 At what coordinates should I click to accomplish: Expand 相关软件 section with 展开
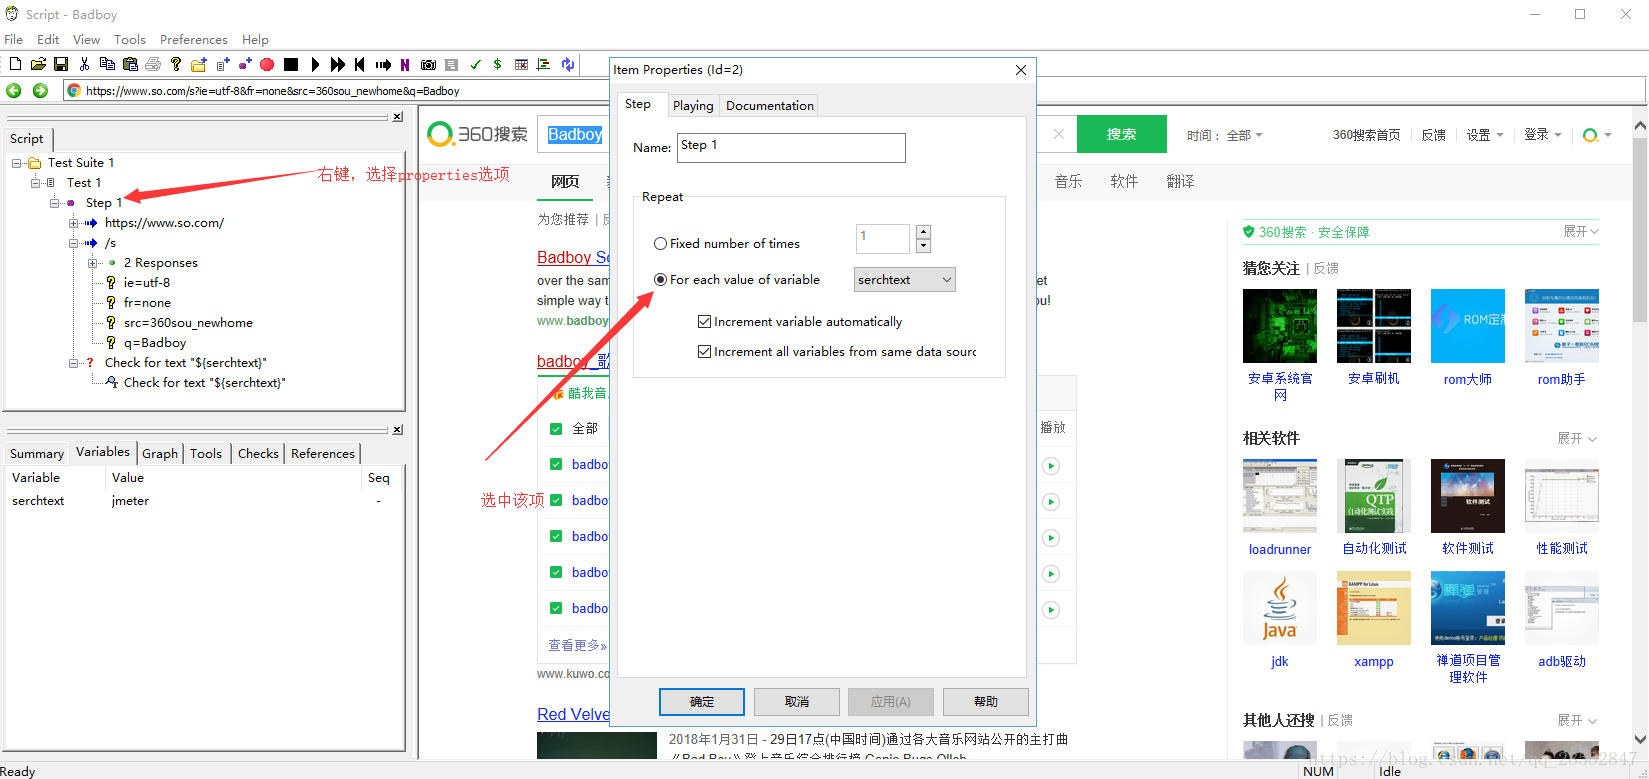pos(1577,439)
